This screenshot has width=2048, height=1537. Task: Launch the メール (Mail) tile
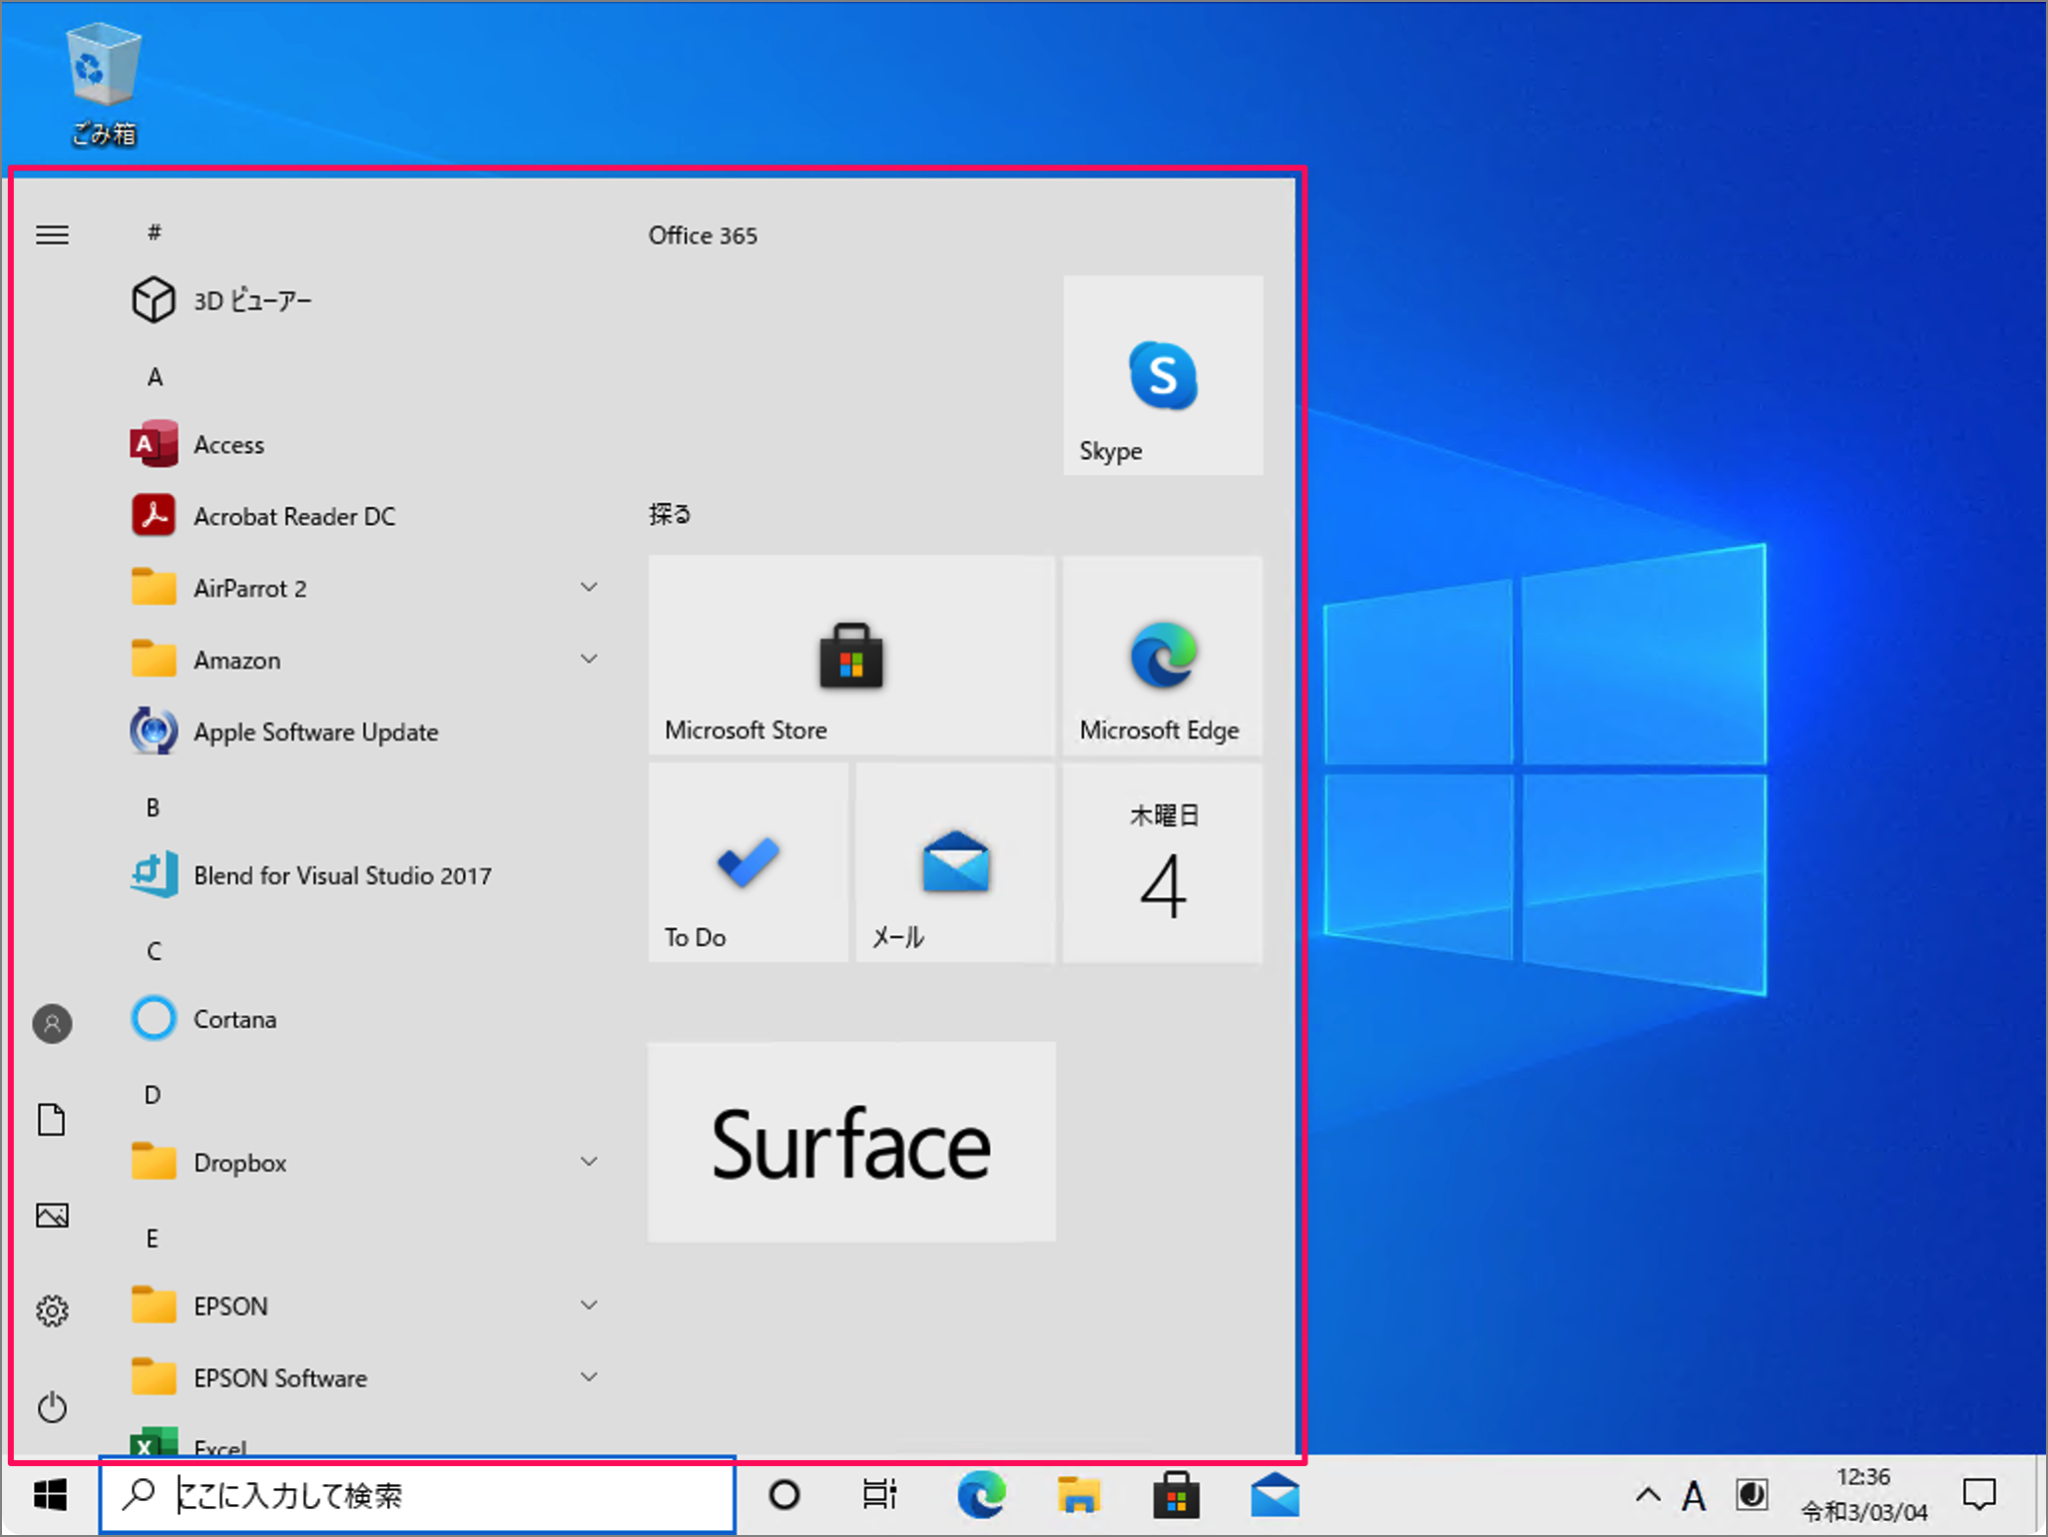[x=953, y=860]
